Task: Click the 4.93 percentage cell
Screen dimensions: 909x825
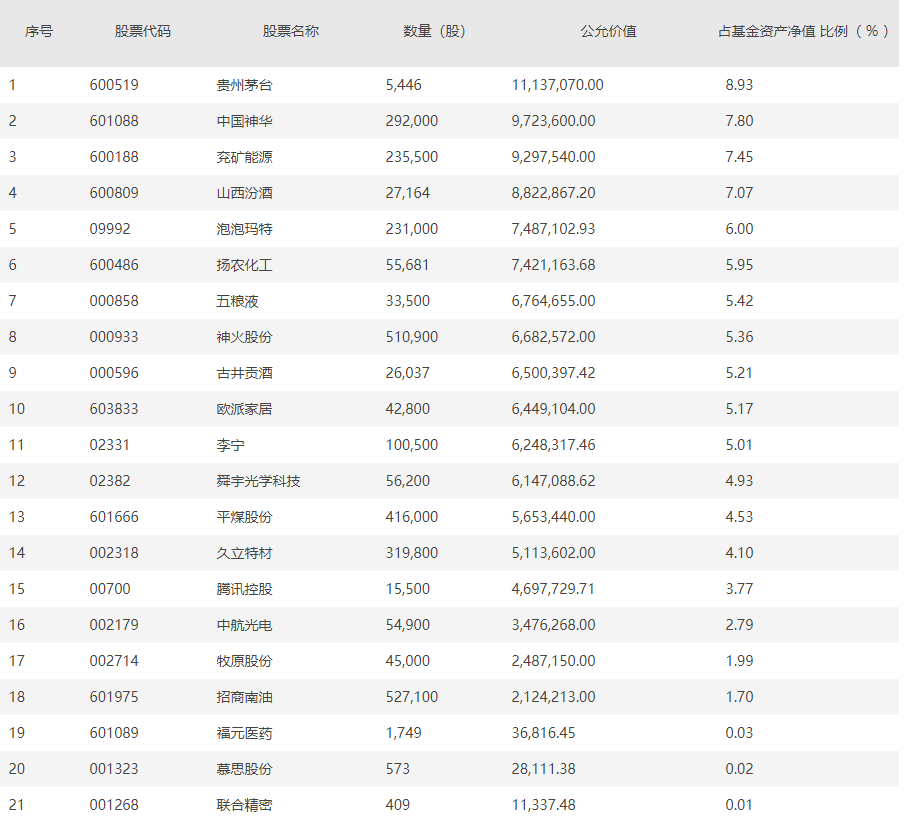Action: (x=739, y=481)
